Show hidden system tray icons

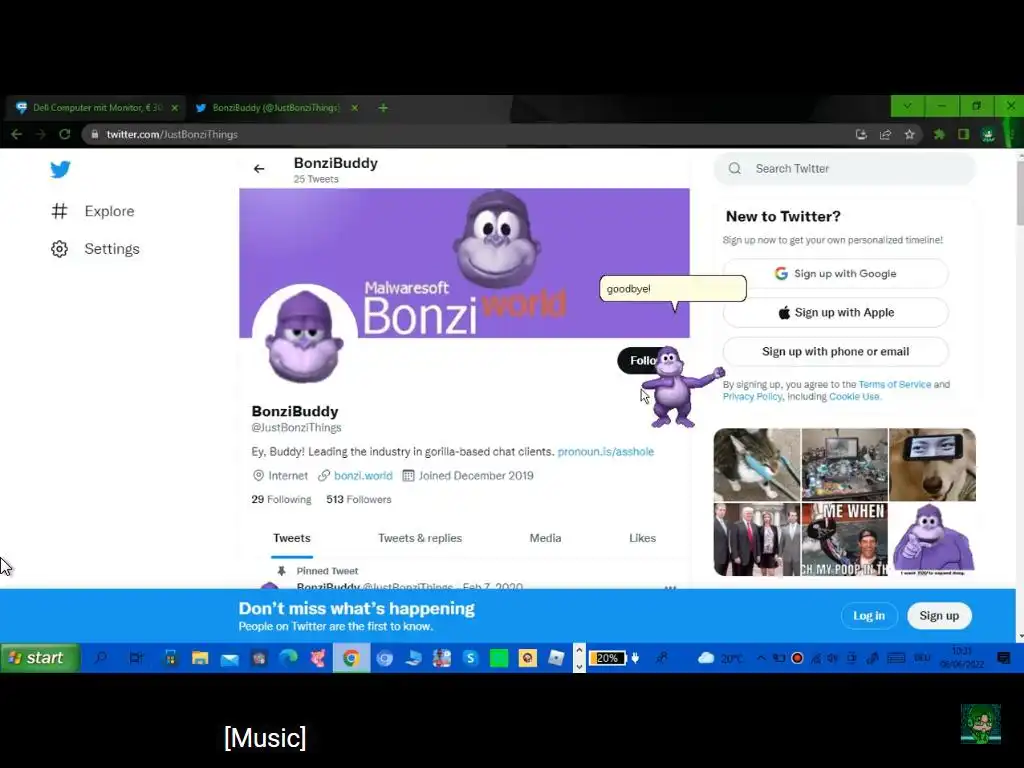pos(761,658)
